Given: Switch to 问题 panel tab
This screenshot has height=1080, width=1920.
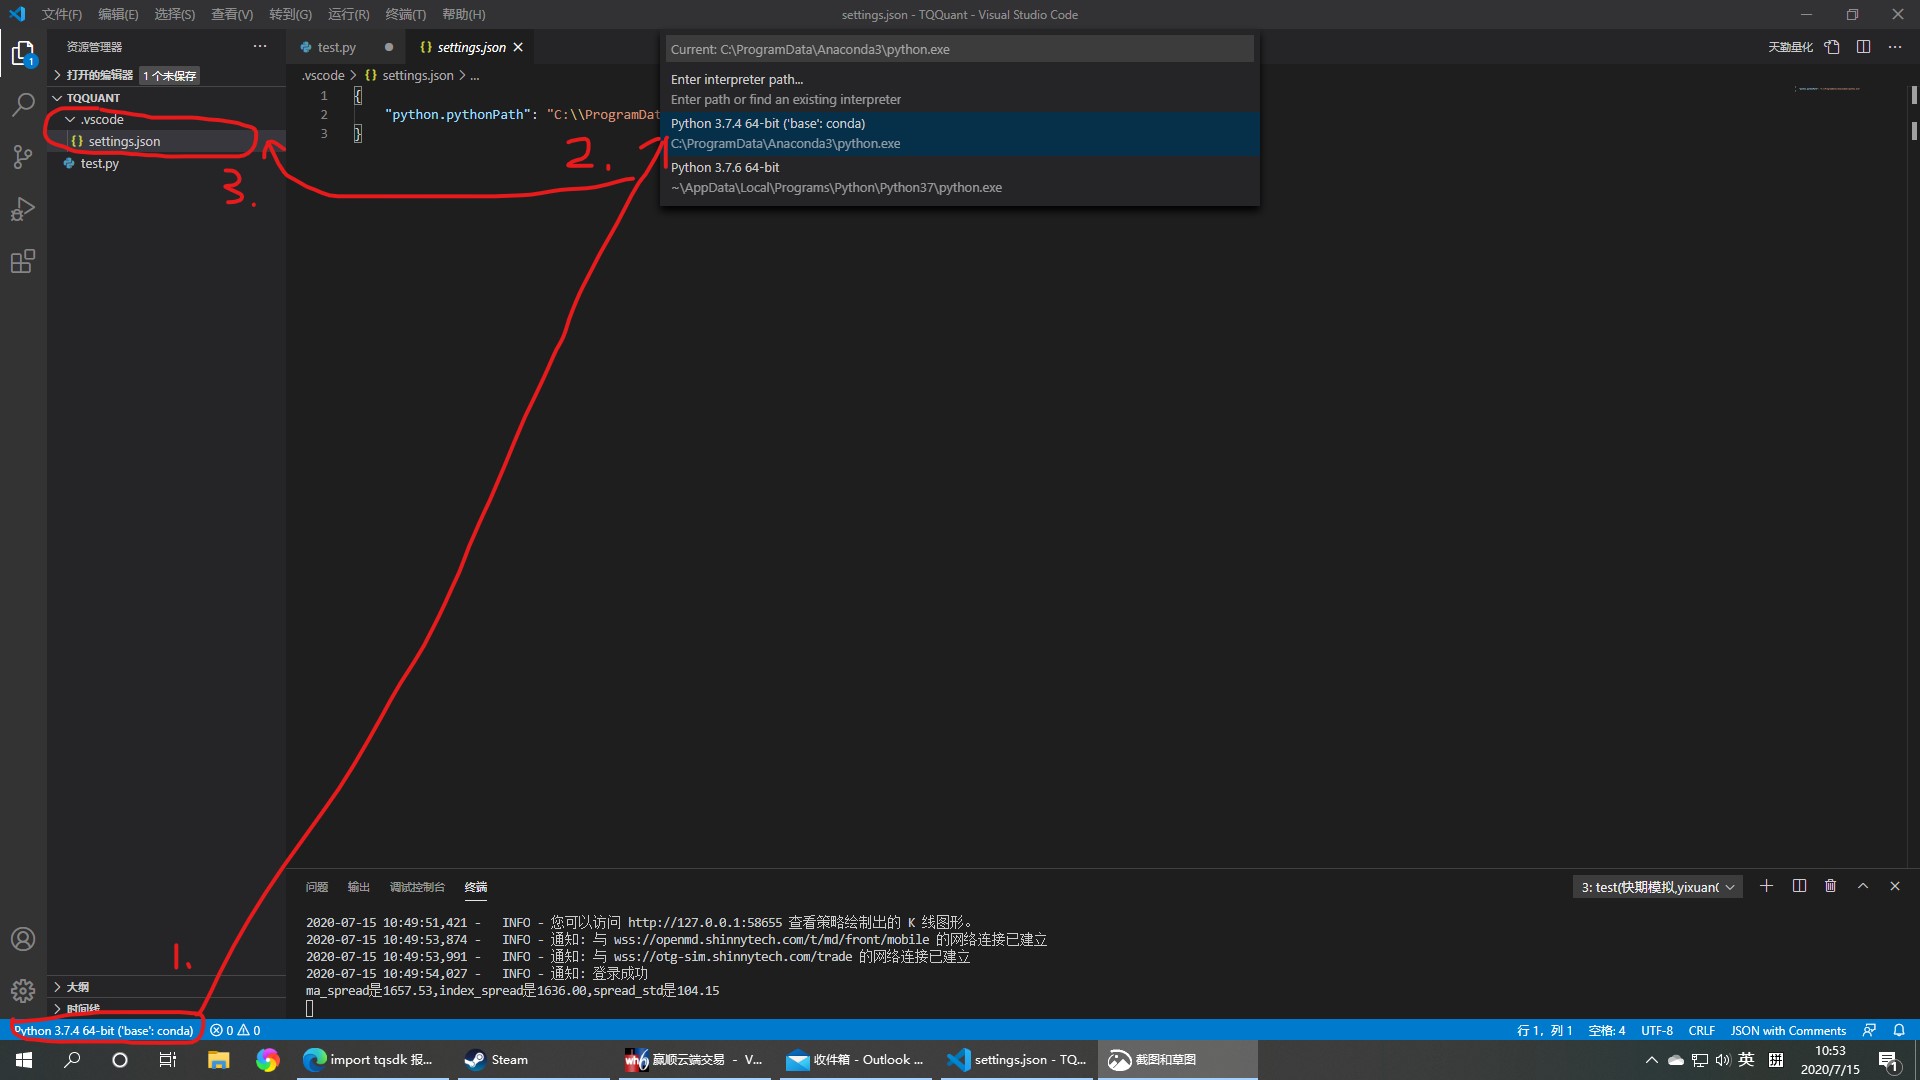Looking at the screenshot, I should click(x=317, y=887).
